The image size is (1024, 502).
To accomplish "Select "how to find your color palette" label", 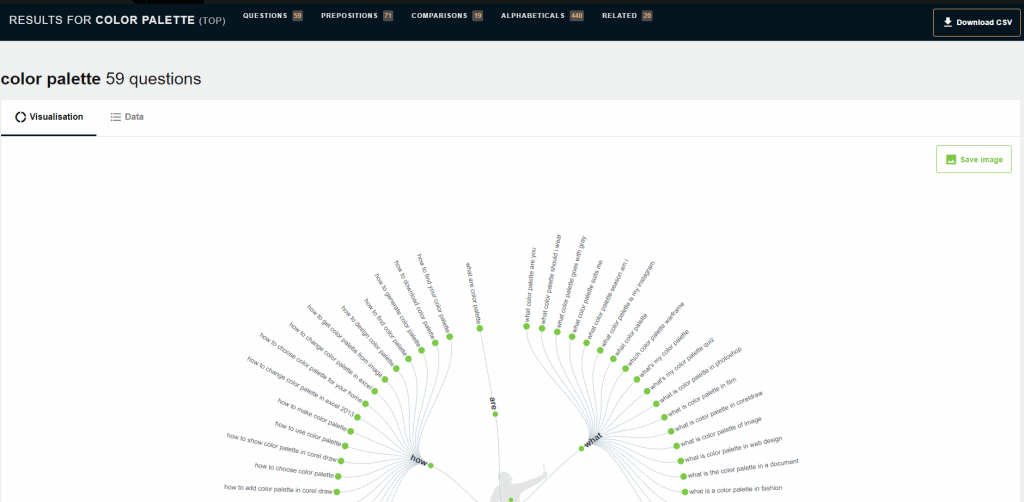I will click(x=434, y=294).
